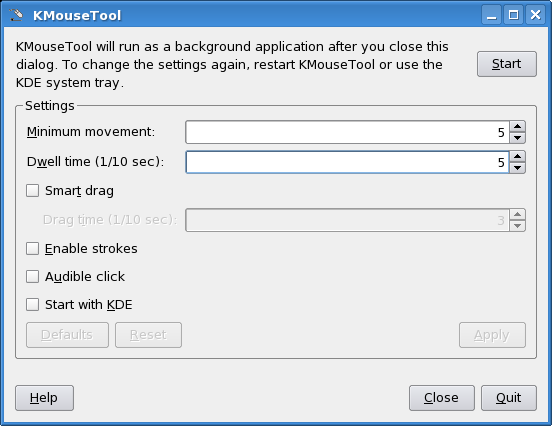This screenshot has width=552, height=426.
Task: Click inside the Dwell time field
Action: (347, 162)
